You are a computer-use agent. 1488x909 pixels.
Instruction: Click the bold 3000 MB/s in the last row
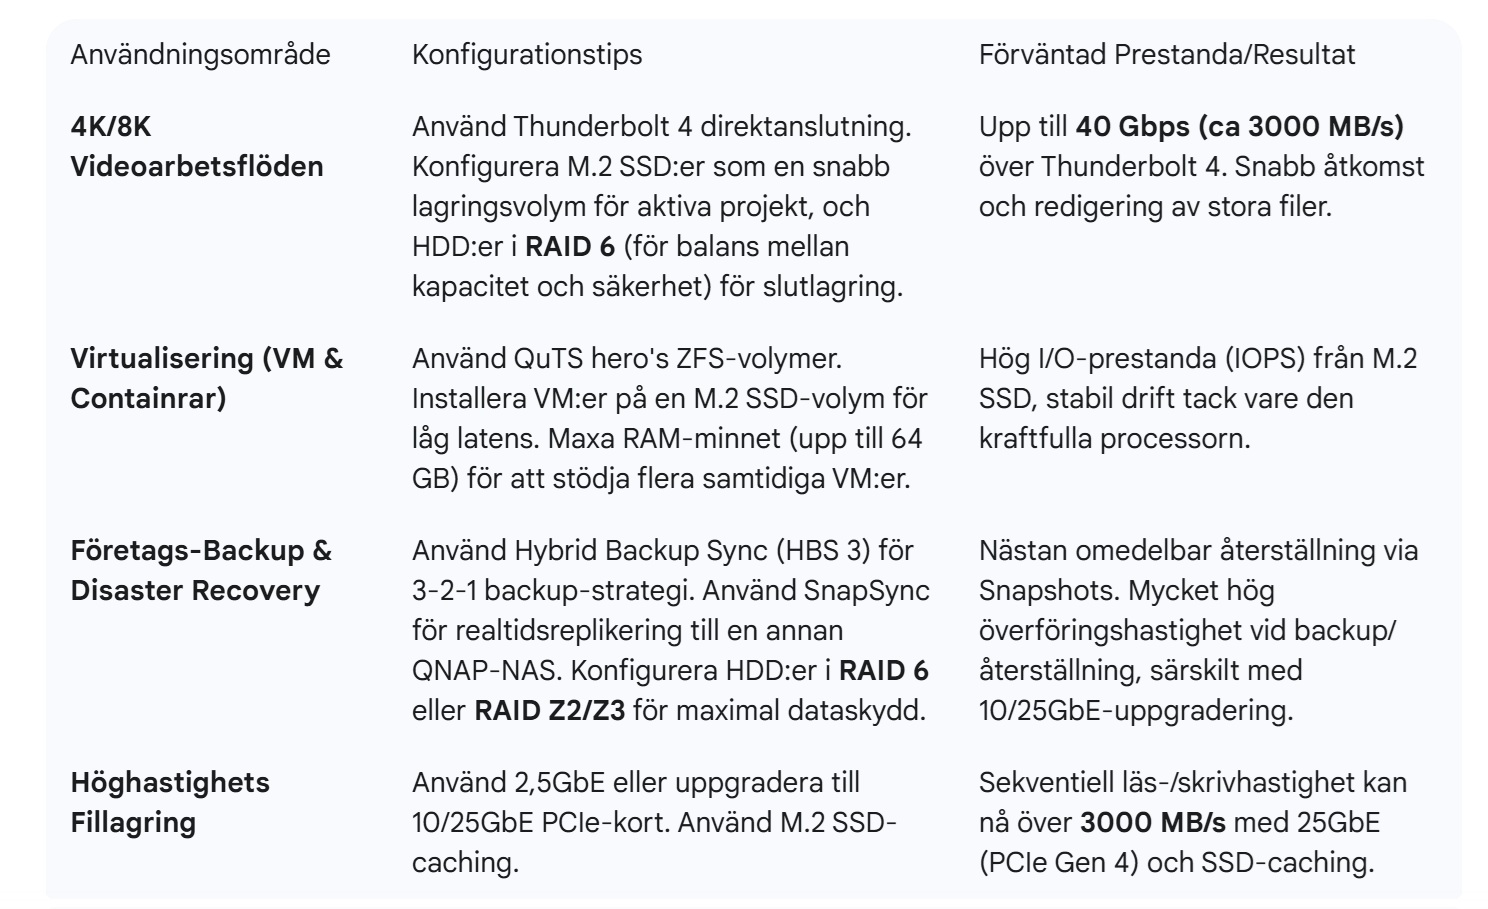pos(1153,823)
